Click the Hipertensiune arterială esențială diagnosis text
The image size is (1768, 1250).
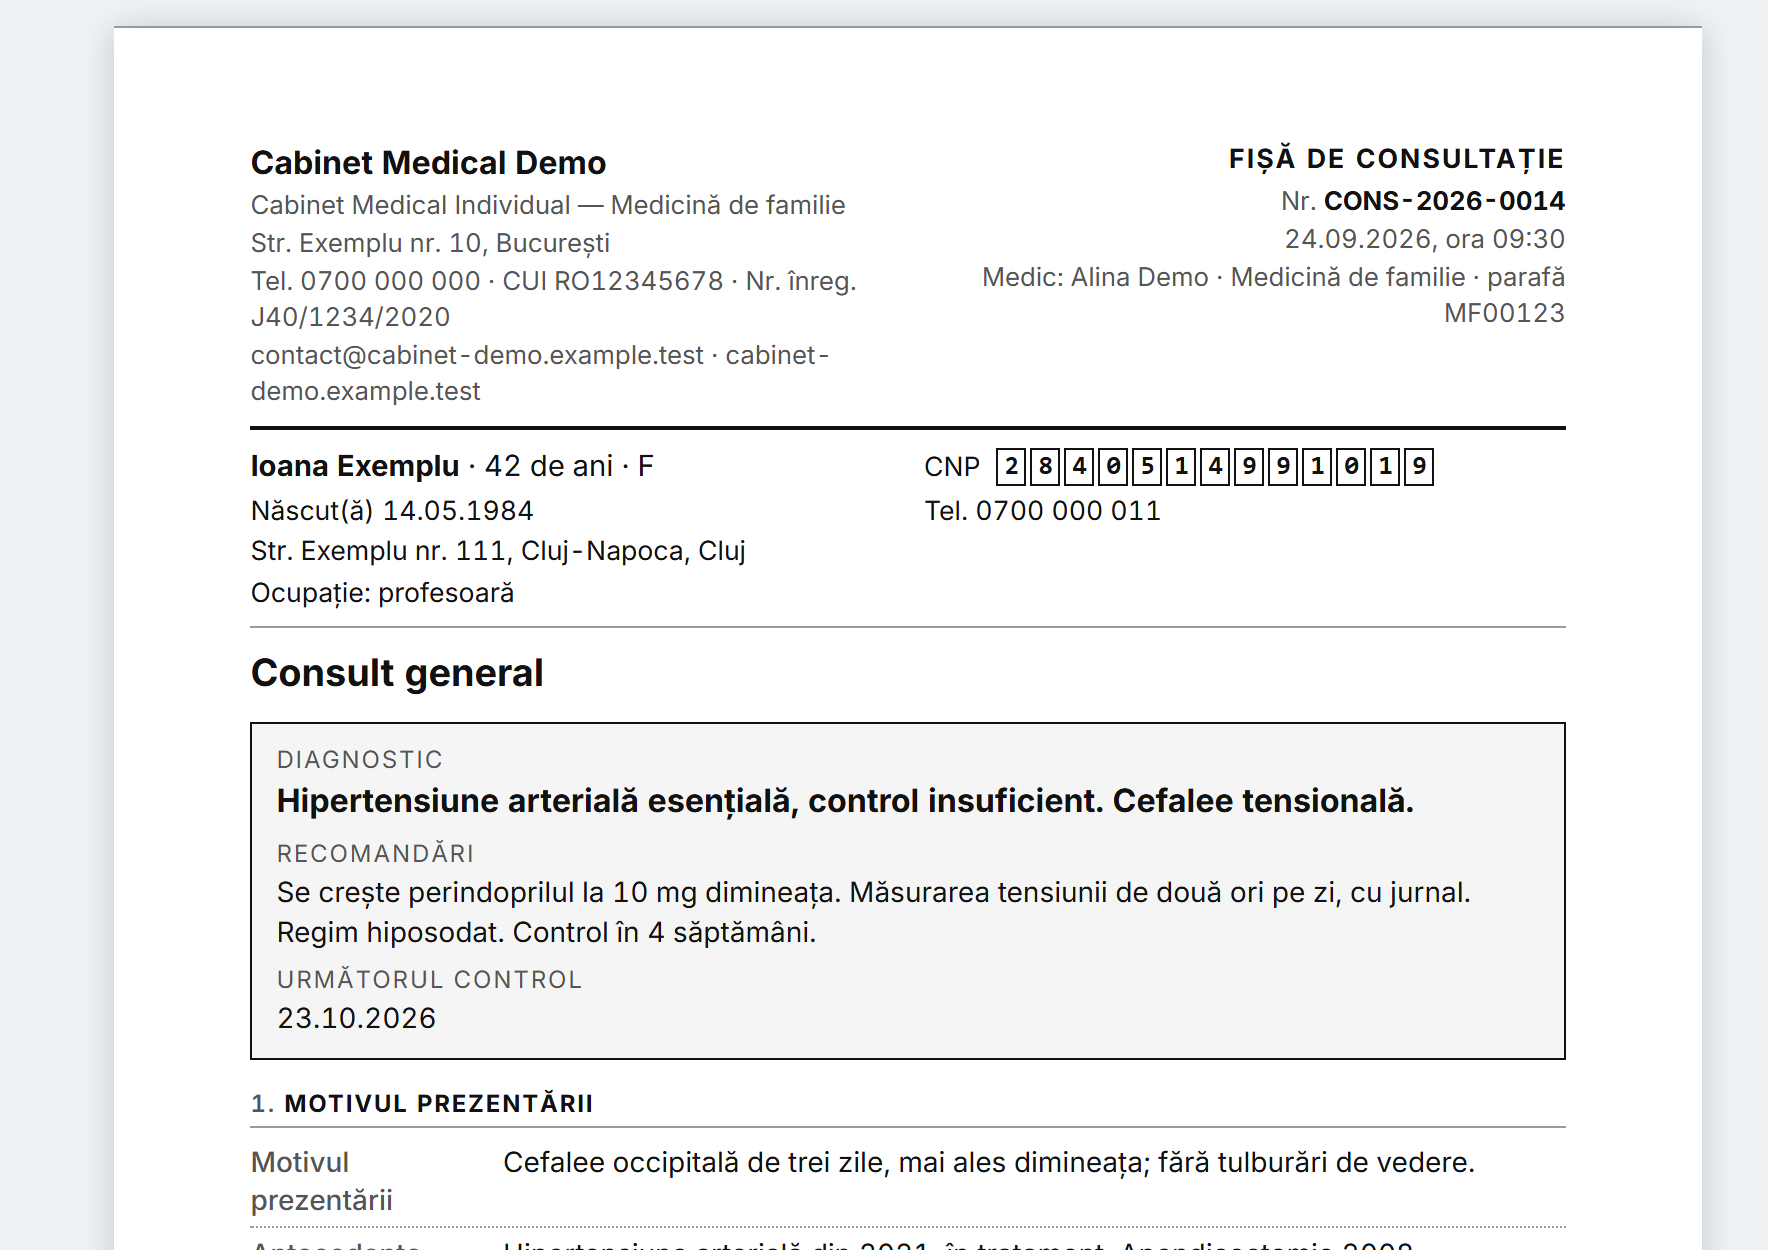pos(845,801)
